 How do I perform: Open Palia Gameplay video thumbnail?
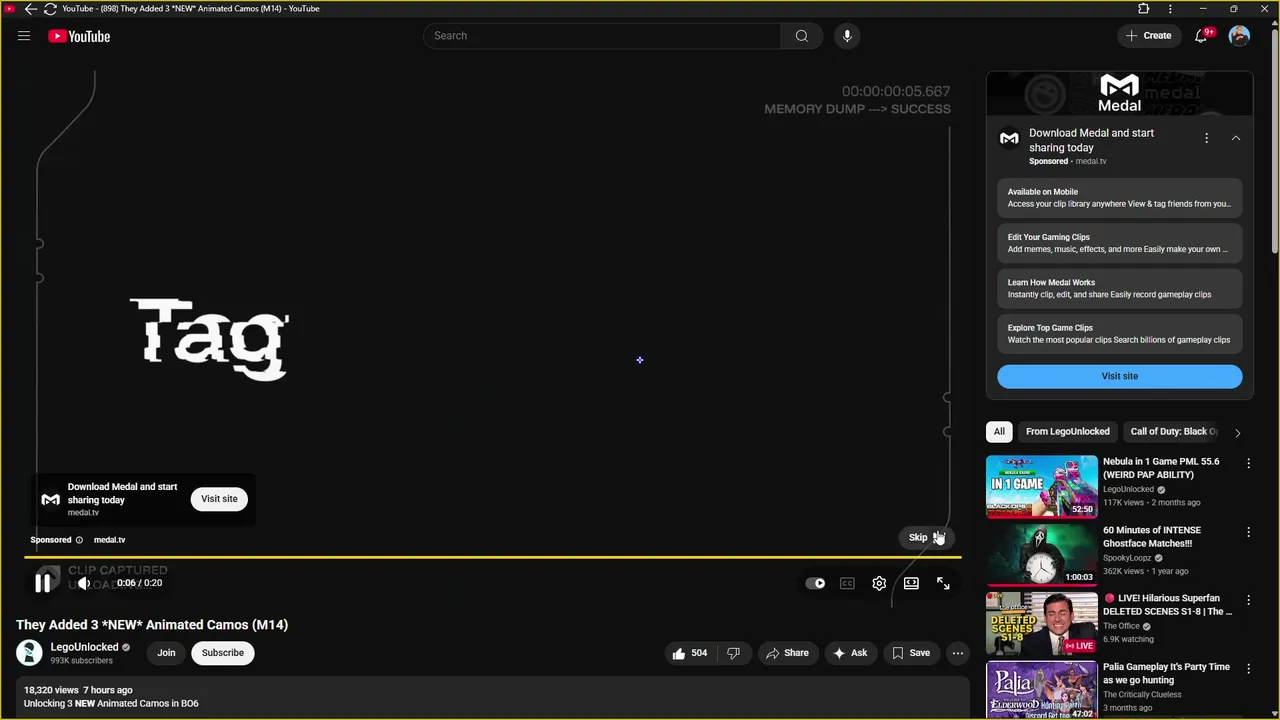(1042, 690)
